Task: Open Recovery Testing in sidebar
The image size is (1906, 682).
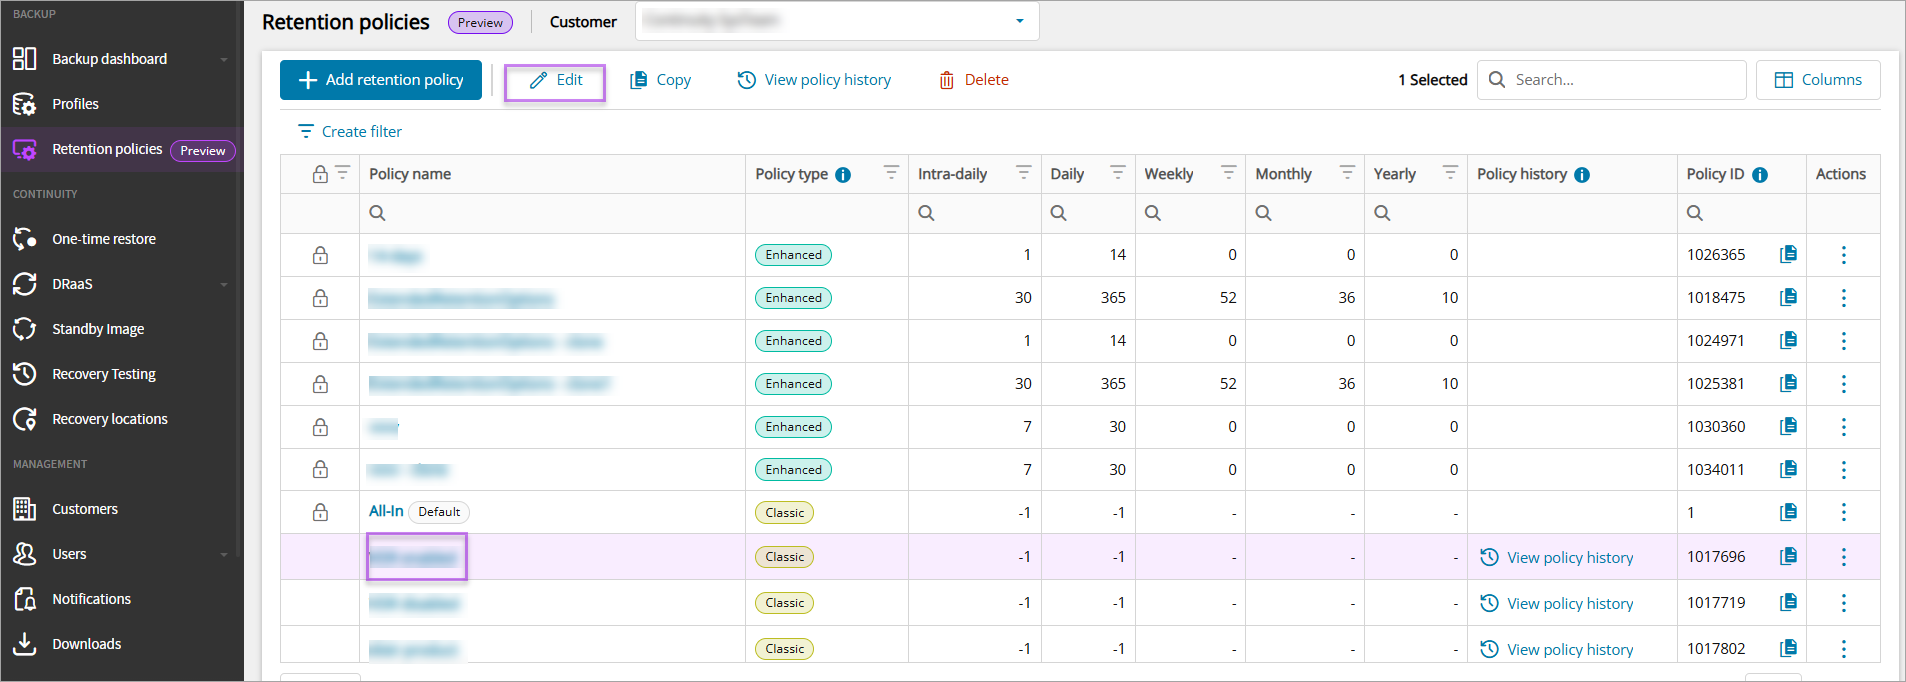Action: click(x=104, y=374)
